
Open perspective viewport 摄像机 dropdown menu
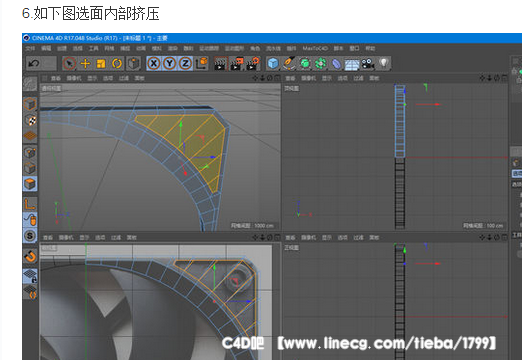tap(74, 78)
